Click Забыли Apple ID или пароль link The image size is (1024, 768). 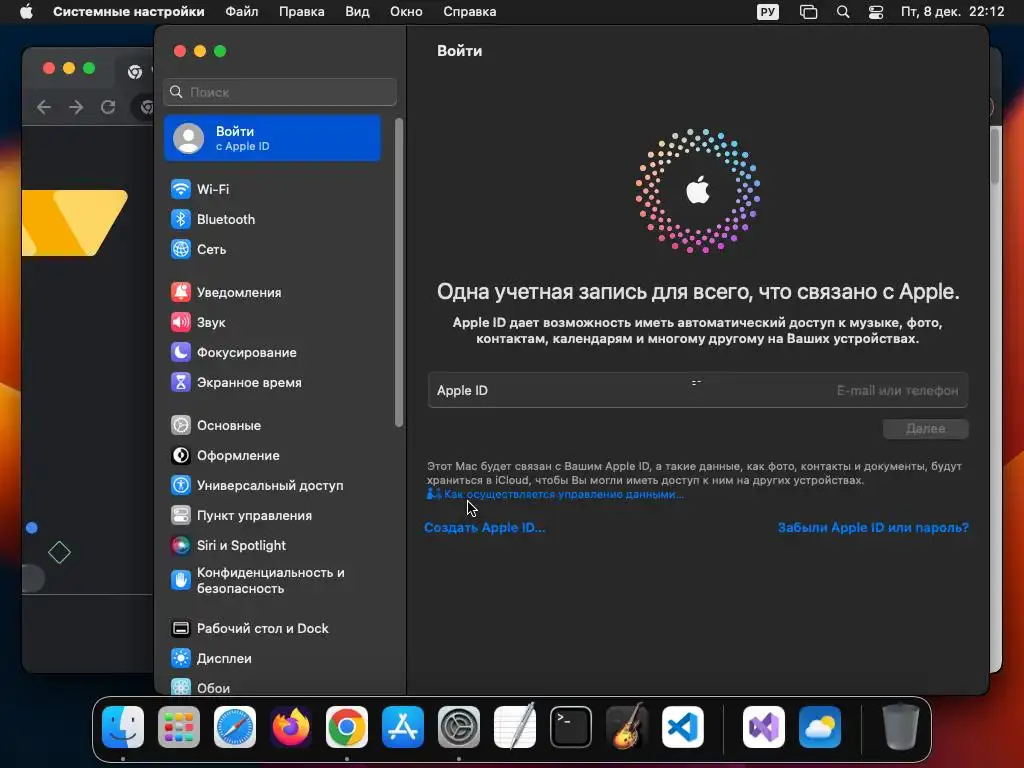873,528
